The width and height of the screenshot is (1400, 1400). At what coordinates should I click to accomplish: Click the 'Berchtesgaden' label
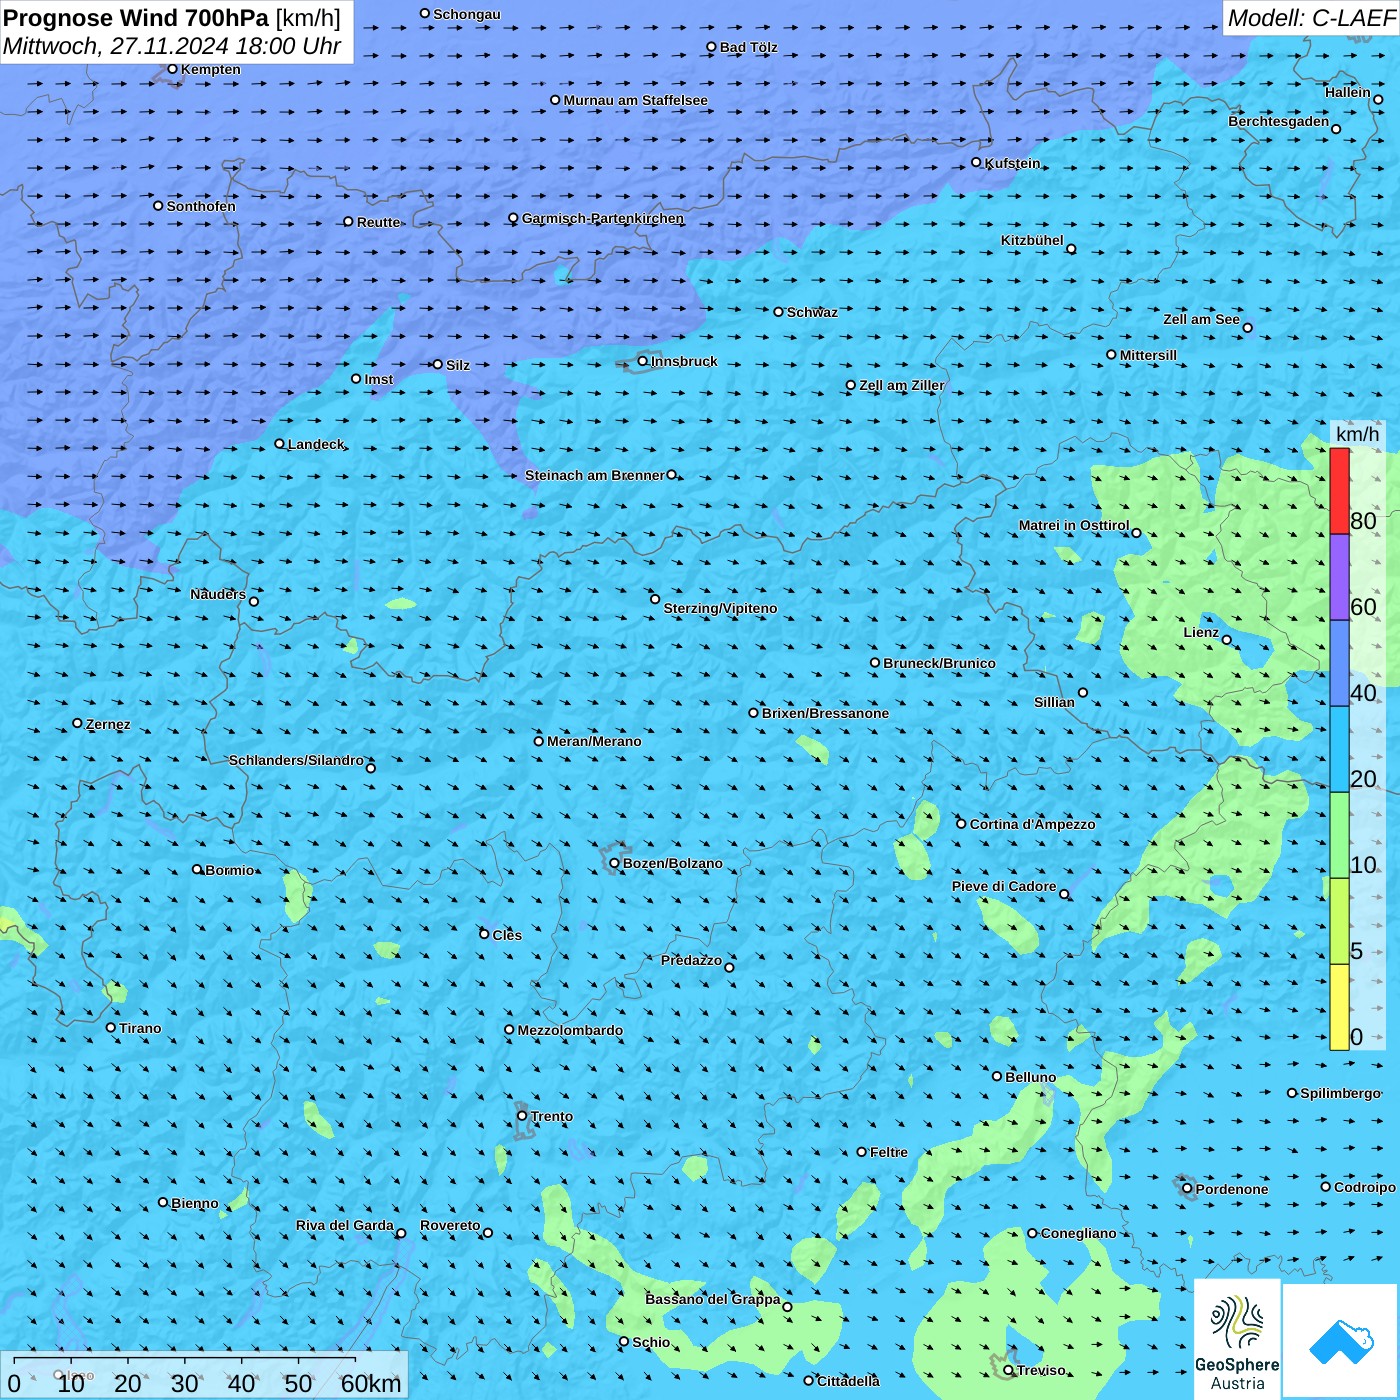point(1279,121)
